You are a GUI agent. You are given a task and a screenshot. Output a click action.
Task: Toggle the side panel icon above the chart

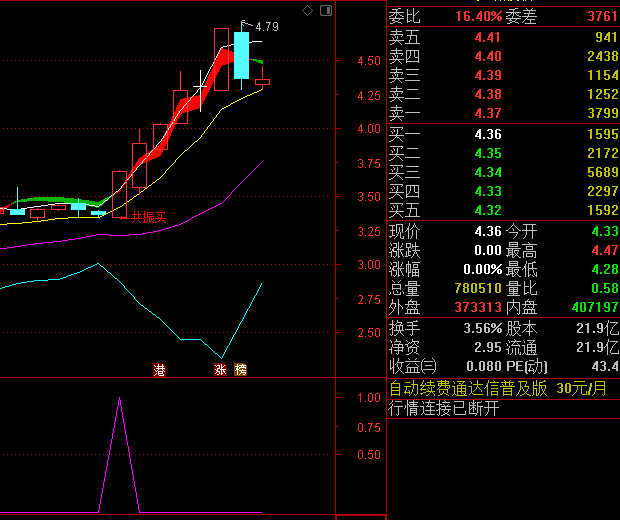(x=326, y=11)
